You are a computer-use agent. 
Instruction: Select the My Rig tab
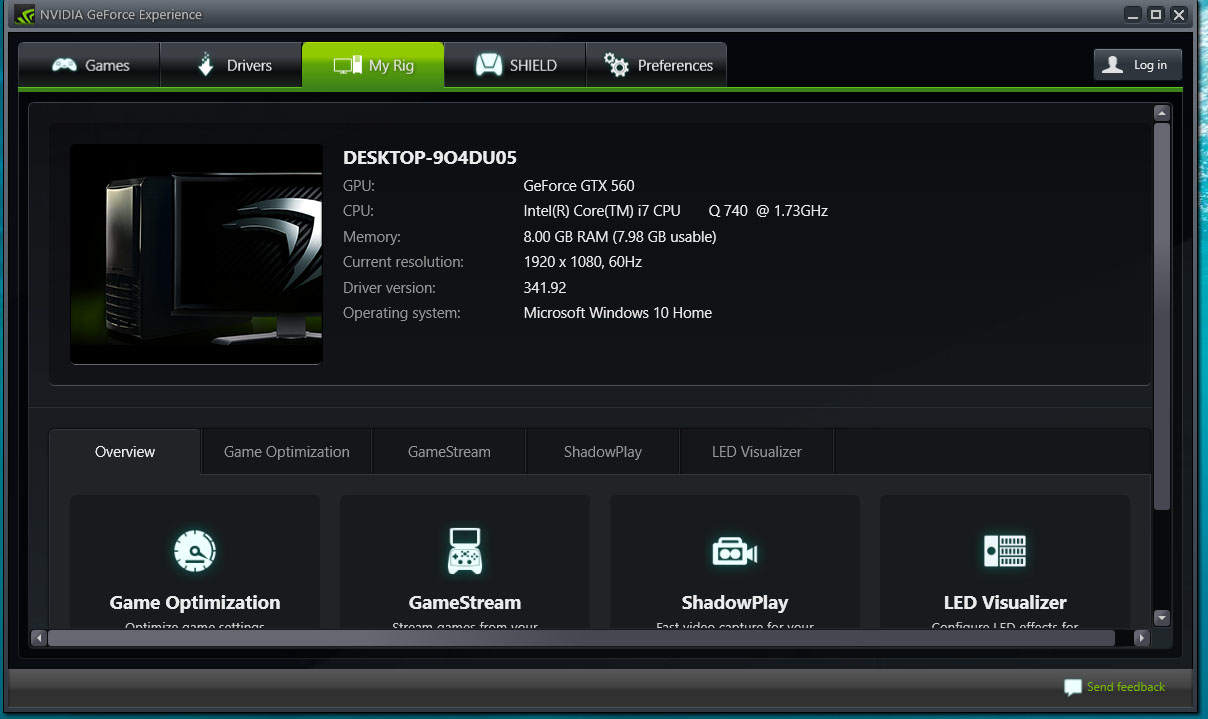pos(373,65)
